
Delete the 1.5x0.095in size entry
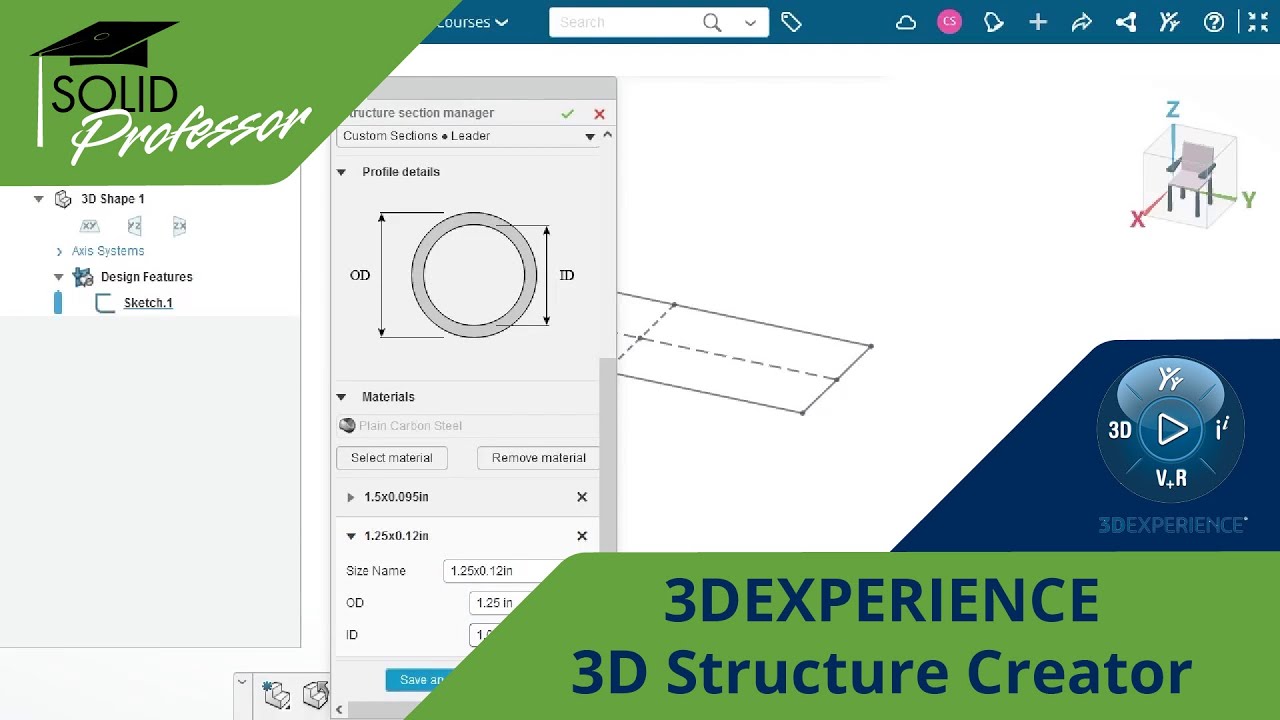[582, 497]
